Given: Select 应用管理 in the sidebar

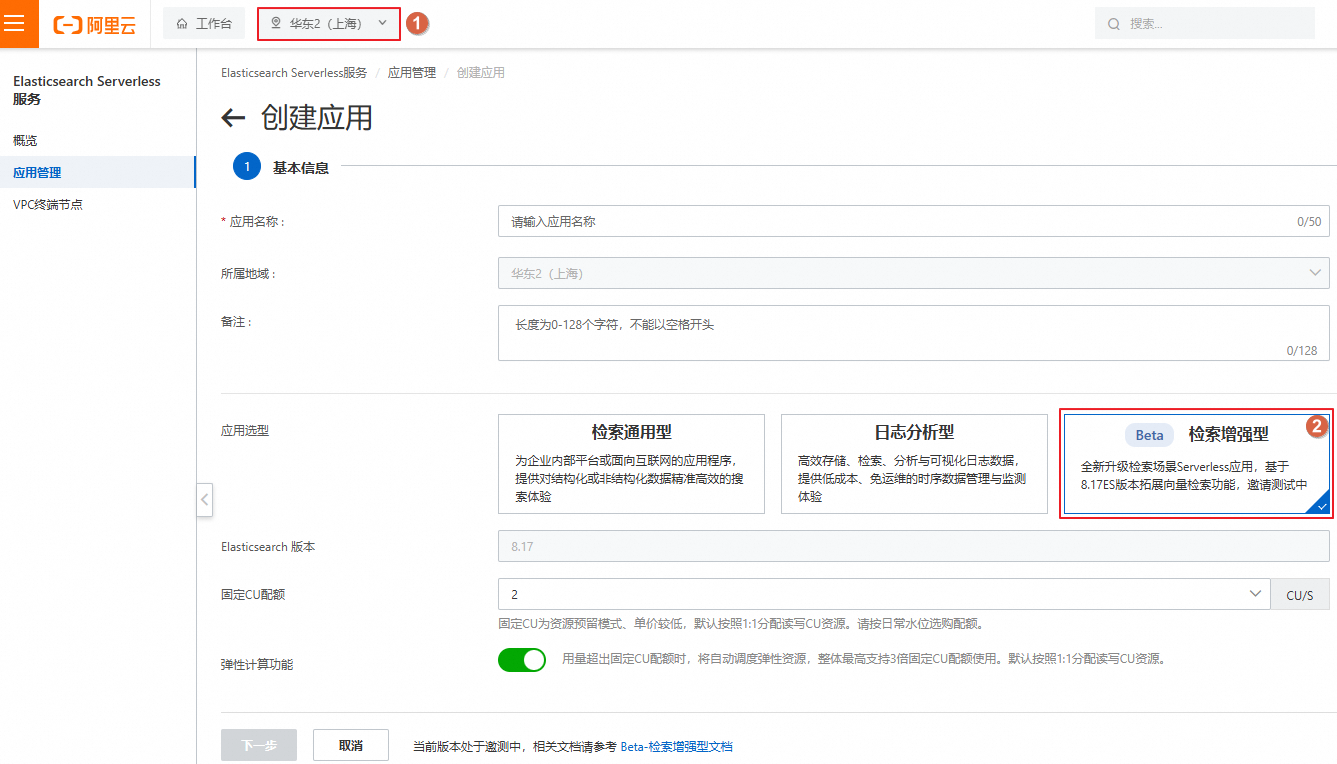Looking at the screenshot, I should 98,172.
